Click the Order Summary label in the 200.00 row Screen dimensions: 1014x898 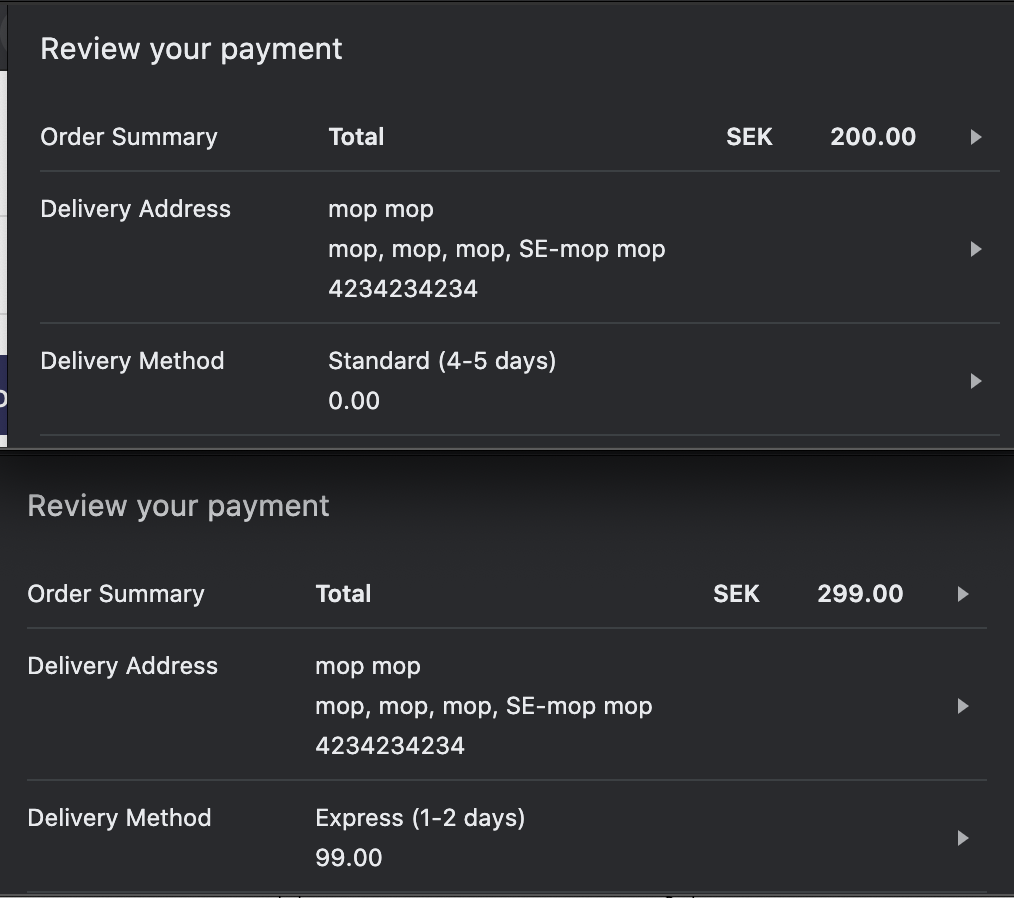129,137
